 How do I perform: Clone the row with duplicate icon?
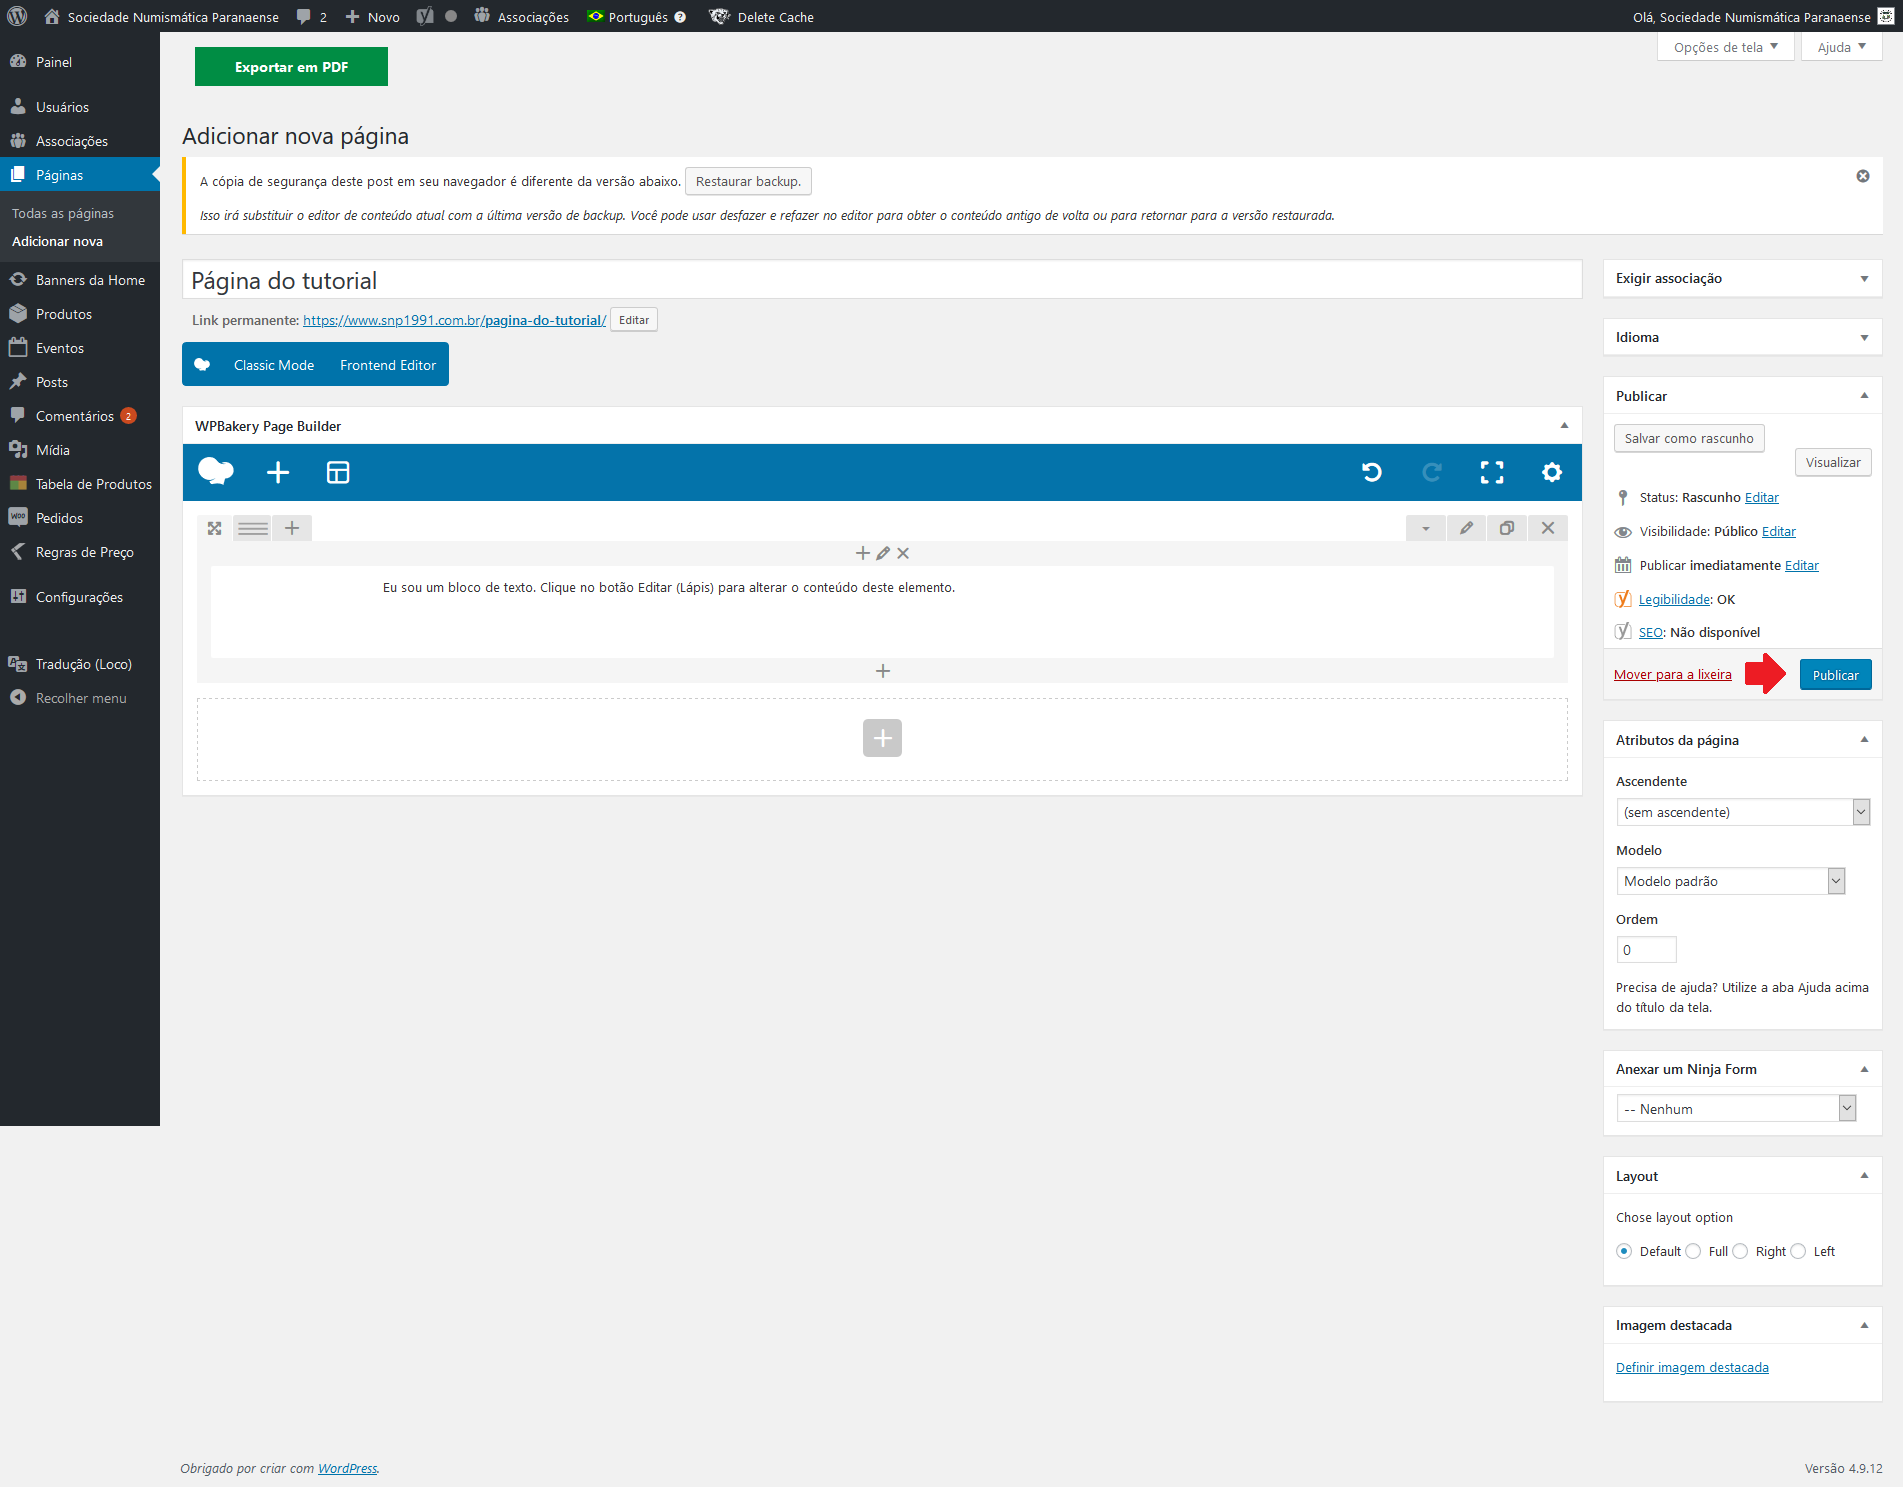1507,528
